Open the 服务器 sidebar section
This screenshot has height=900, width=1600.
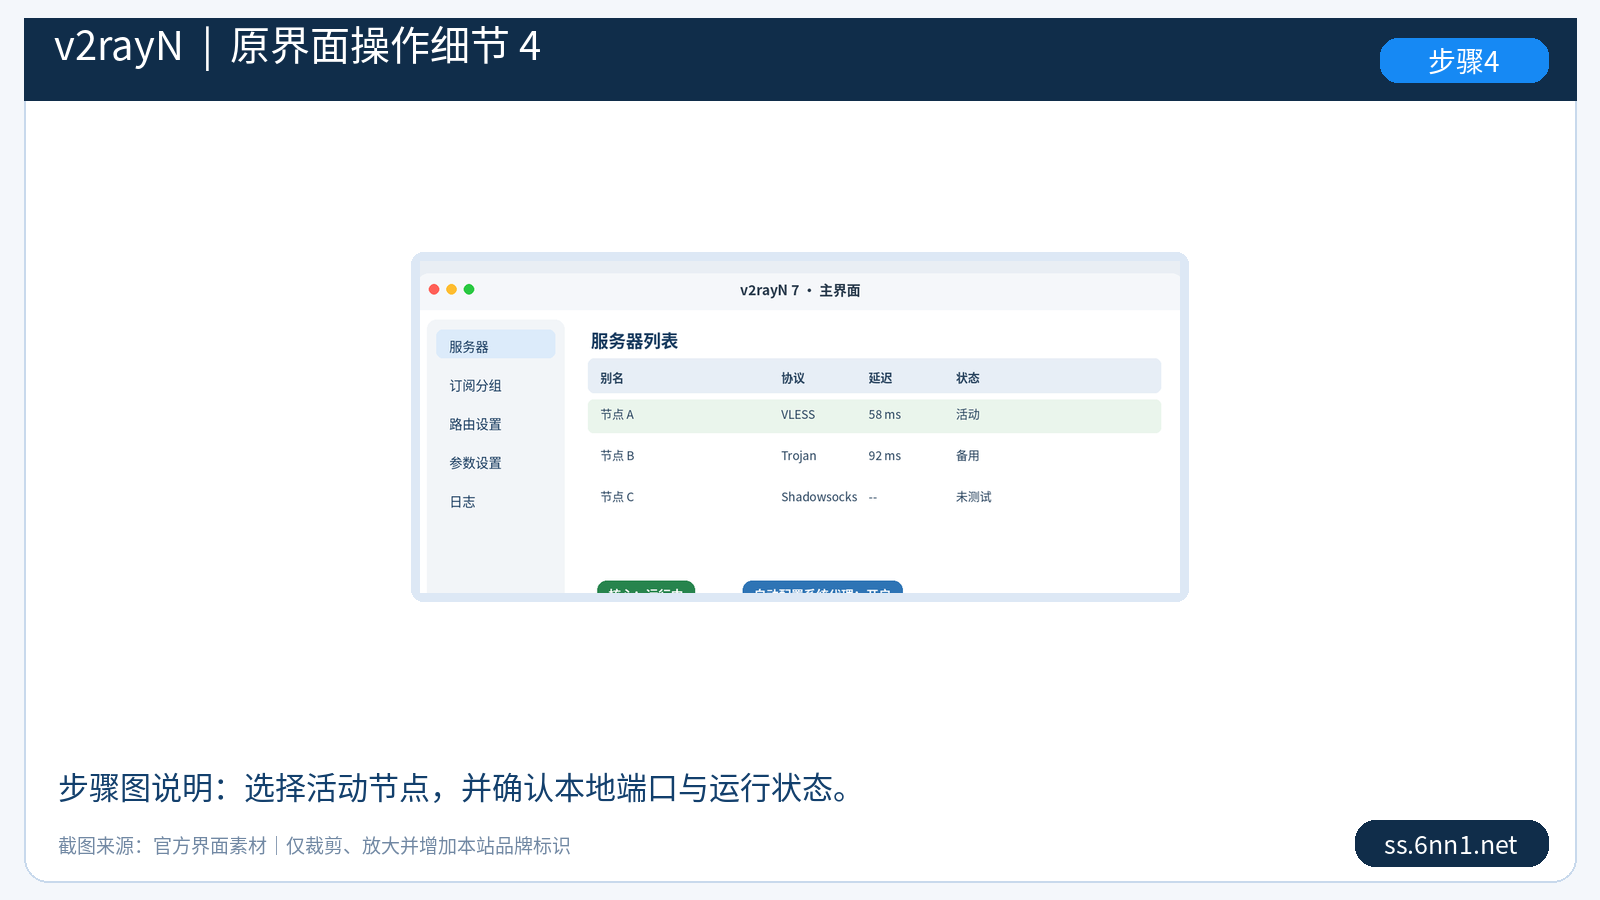pos(495,346)
